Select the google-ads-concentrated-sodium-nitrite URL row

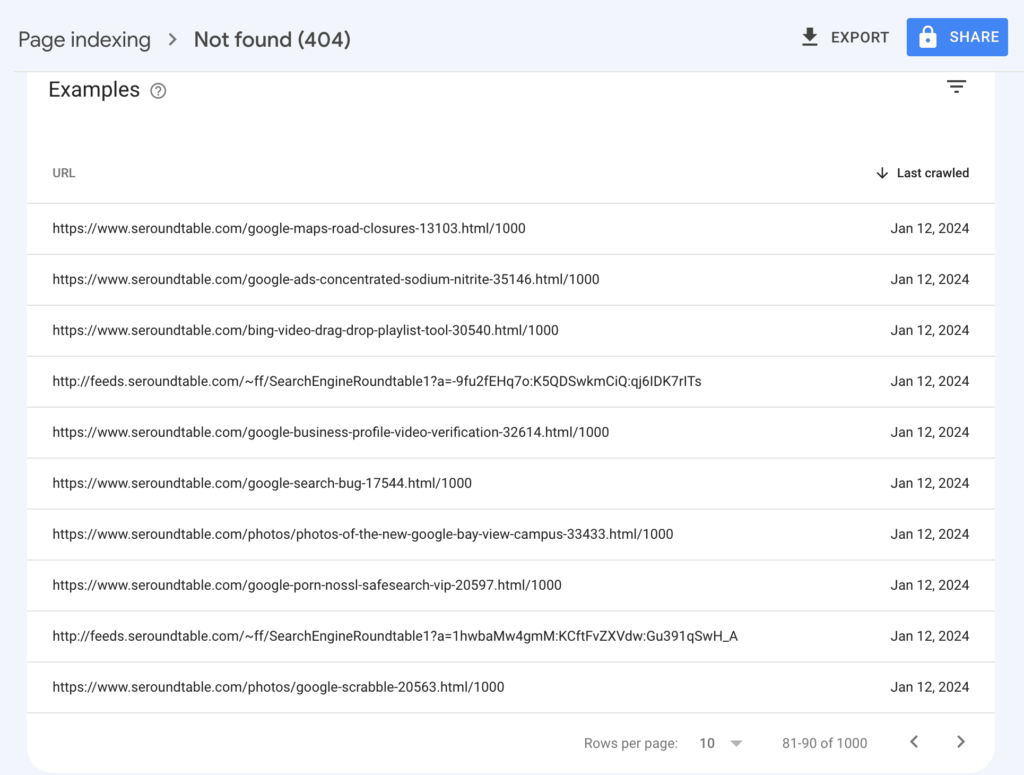(x=326, y=279)
